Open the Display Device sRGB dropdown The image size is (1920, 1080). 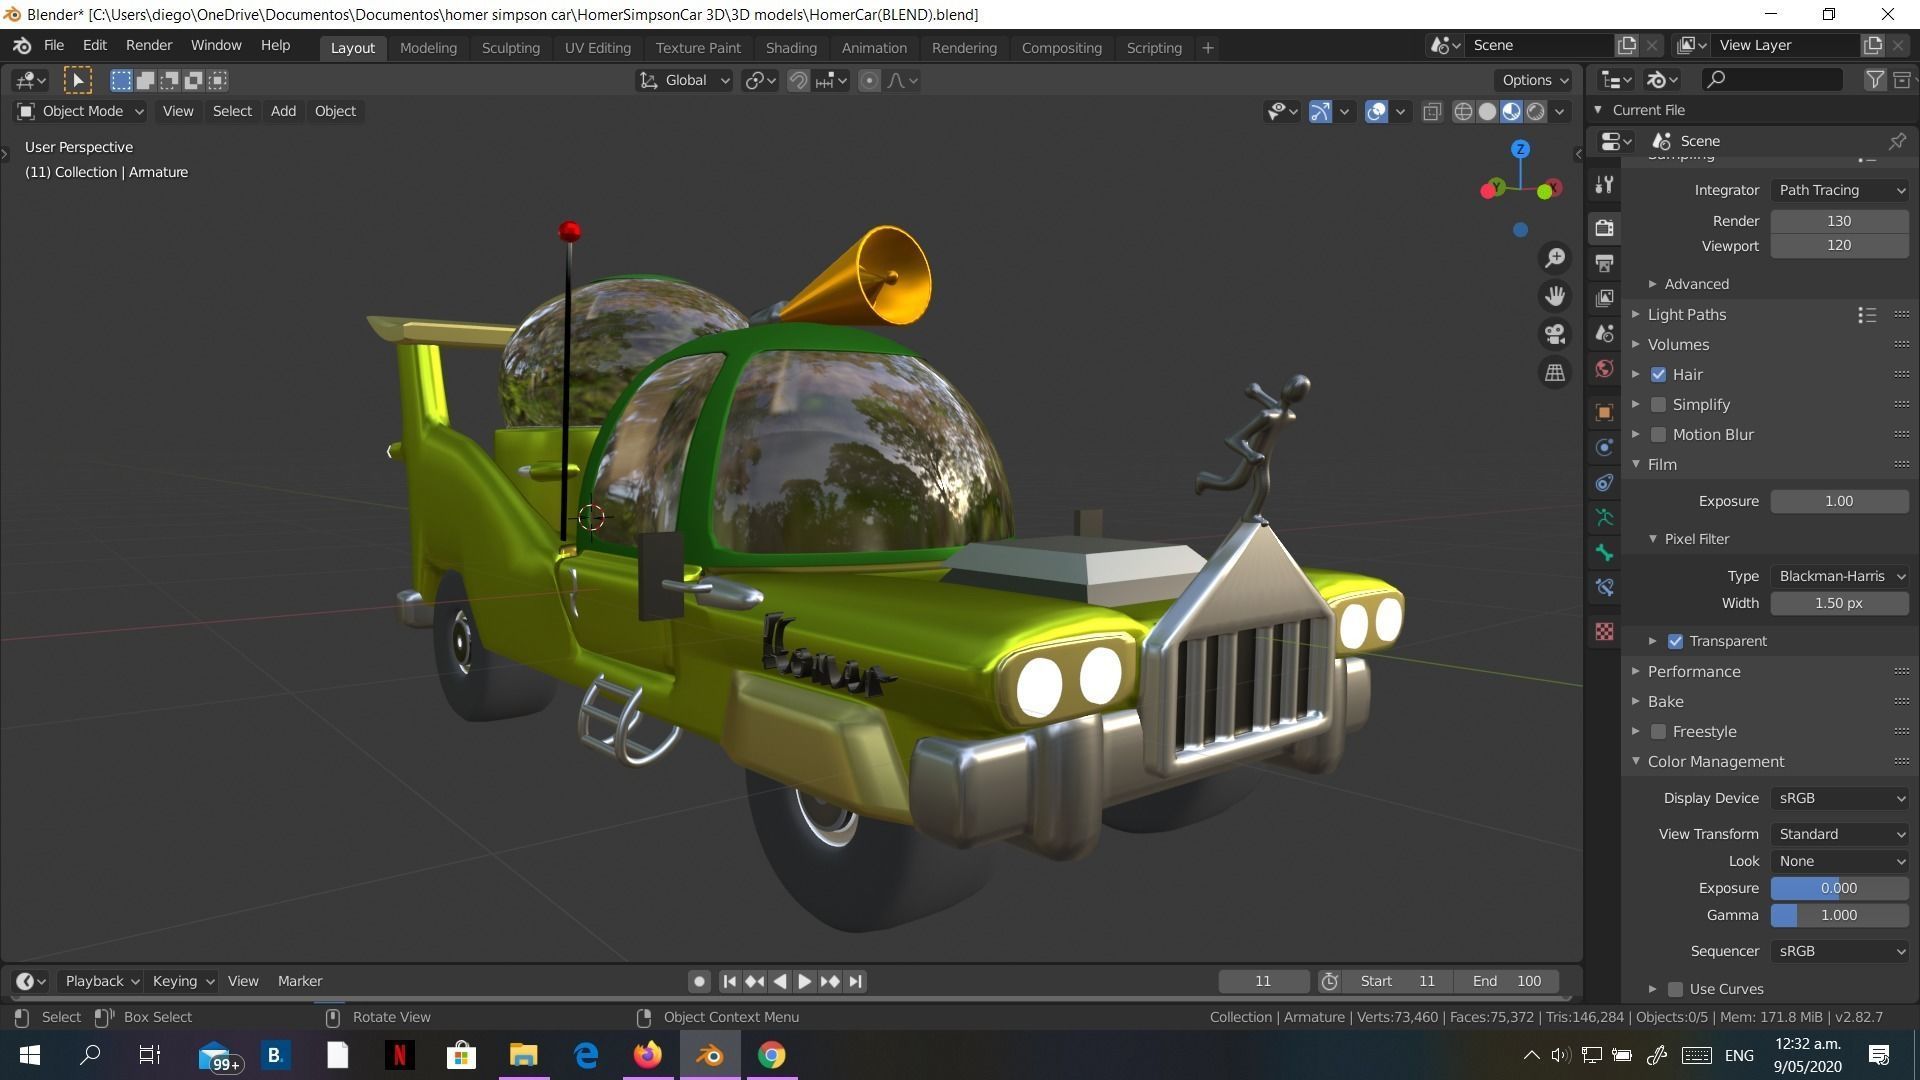(1839, 798)
